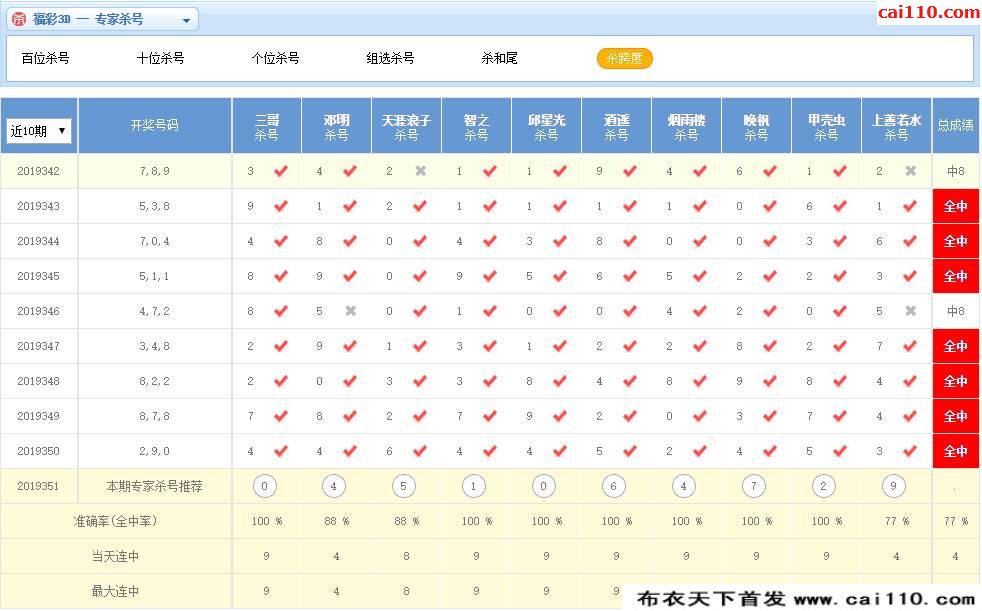Viewport: 982px width, 611px height.
Task: Click winning numbers 7, 8, 9
Action: (154, 171)
